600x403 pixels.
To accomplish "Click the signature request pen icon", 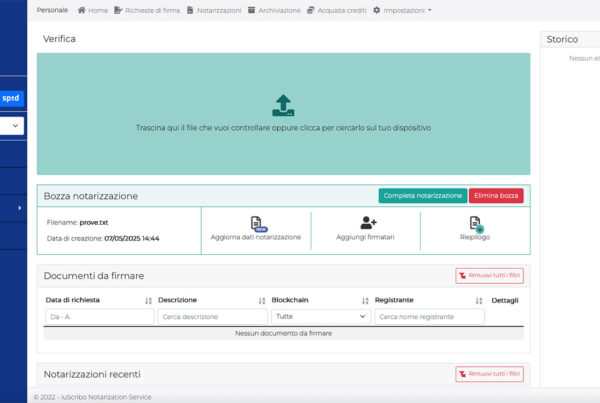I will tap(118, 10).
